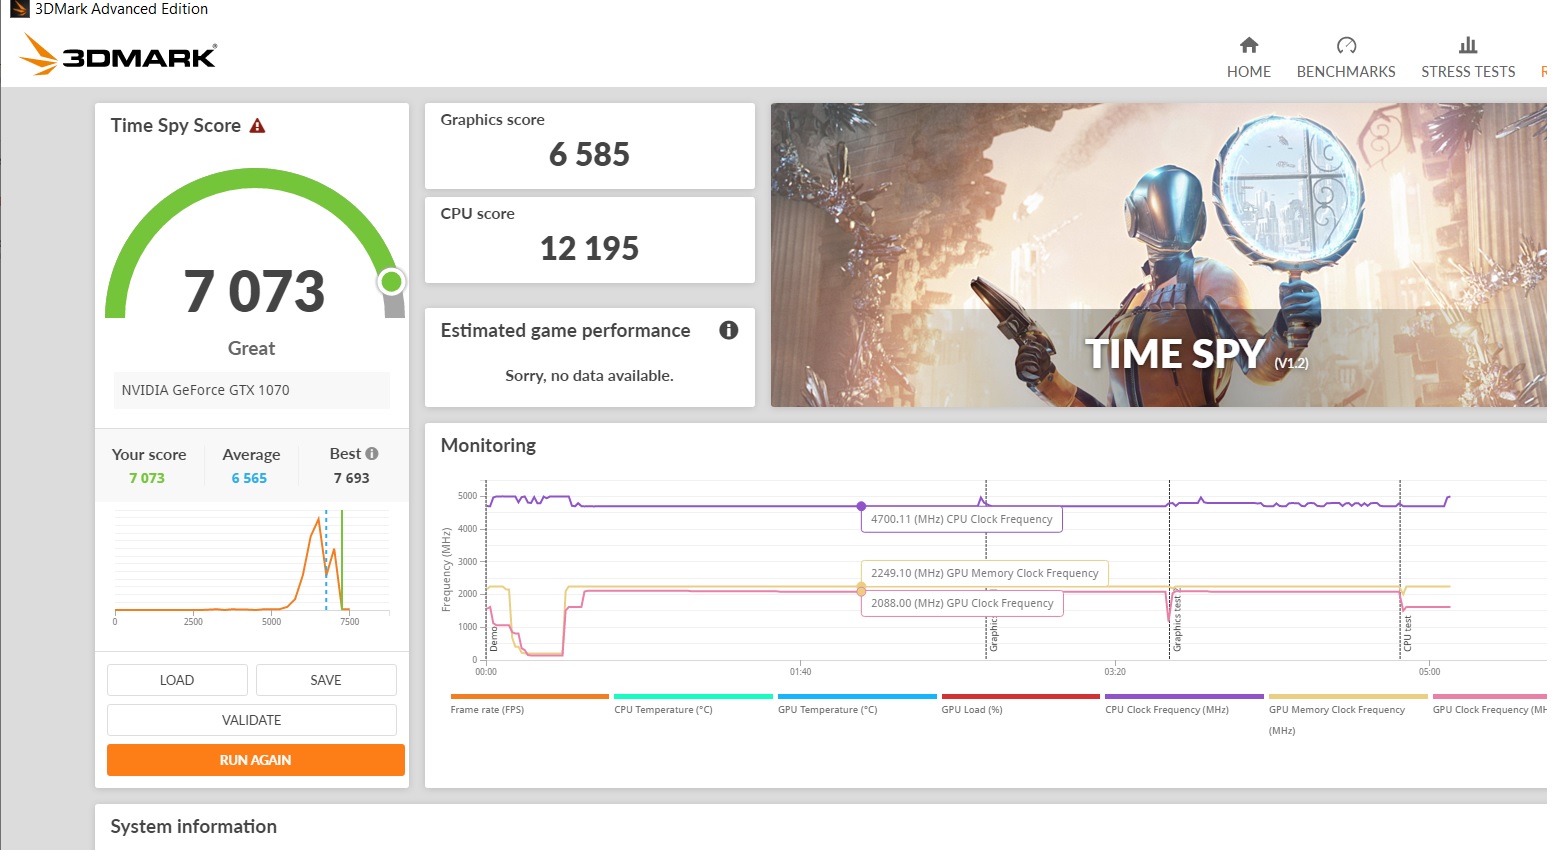The image size is (1558, 850).
Task: Open the Estimated game performance info icon
Action: (728, 330)
